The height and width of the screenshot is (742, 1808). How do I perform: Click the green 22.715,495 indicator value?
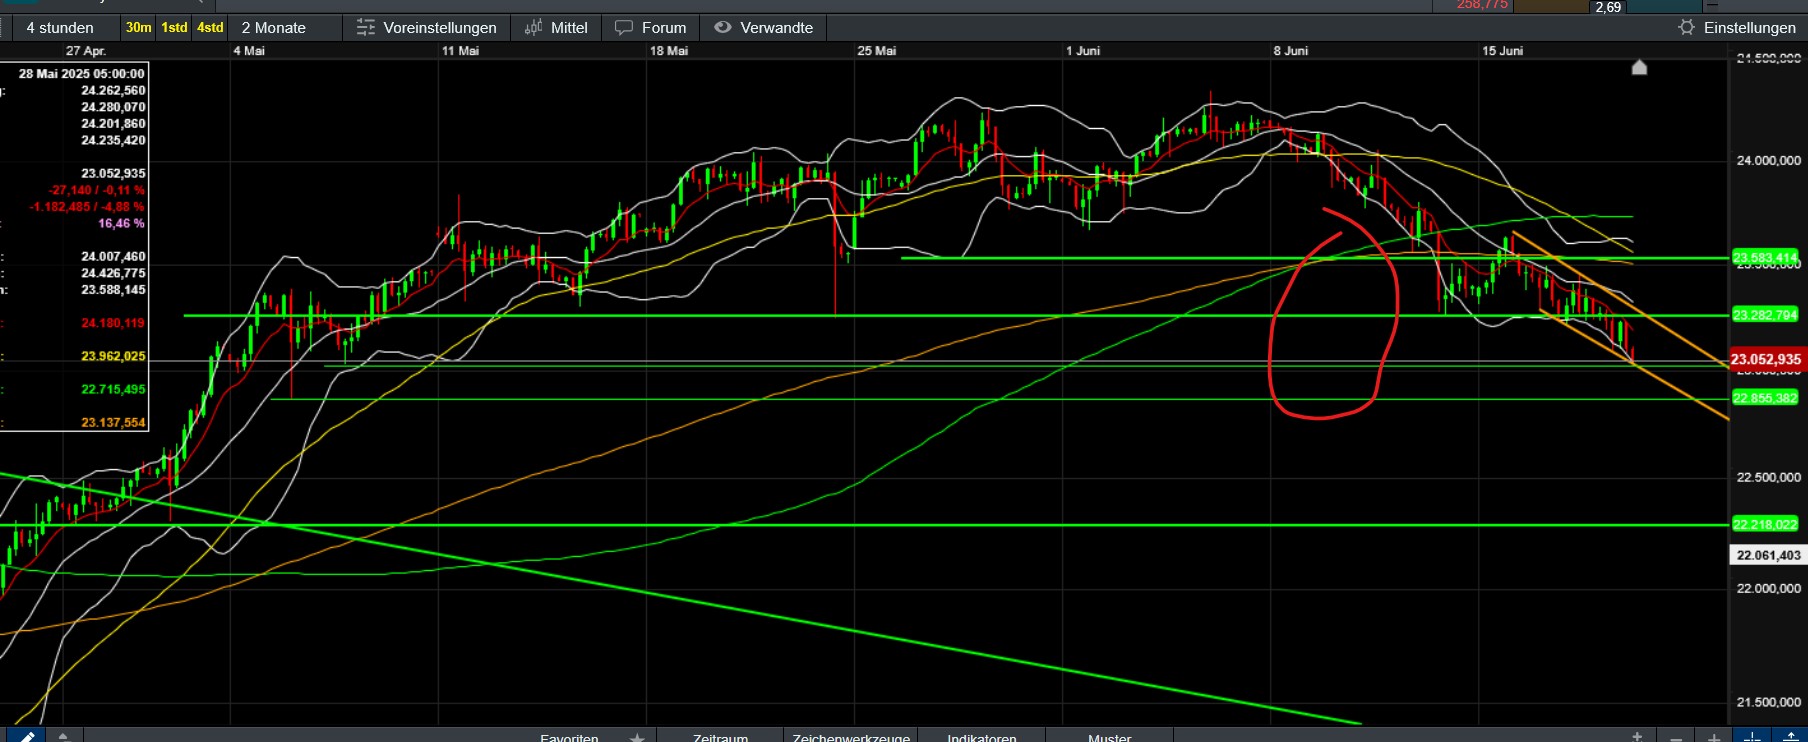(x=113, y=390)
